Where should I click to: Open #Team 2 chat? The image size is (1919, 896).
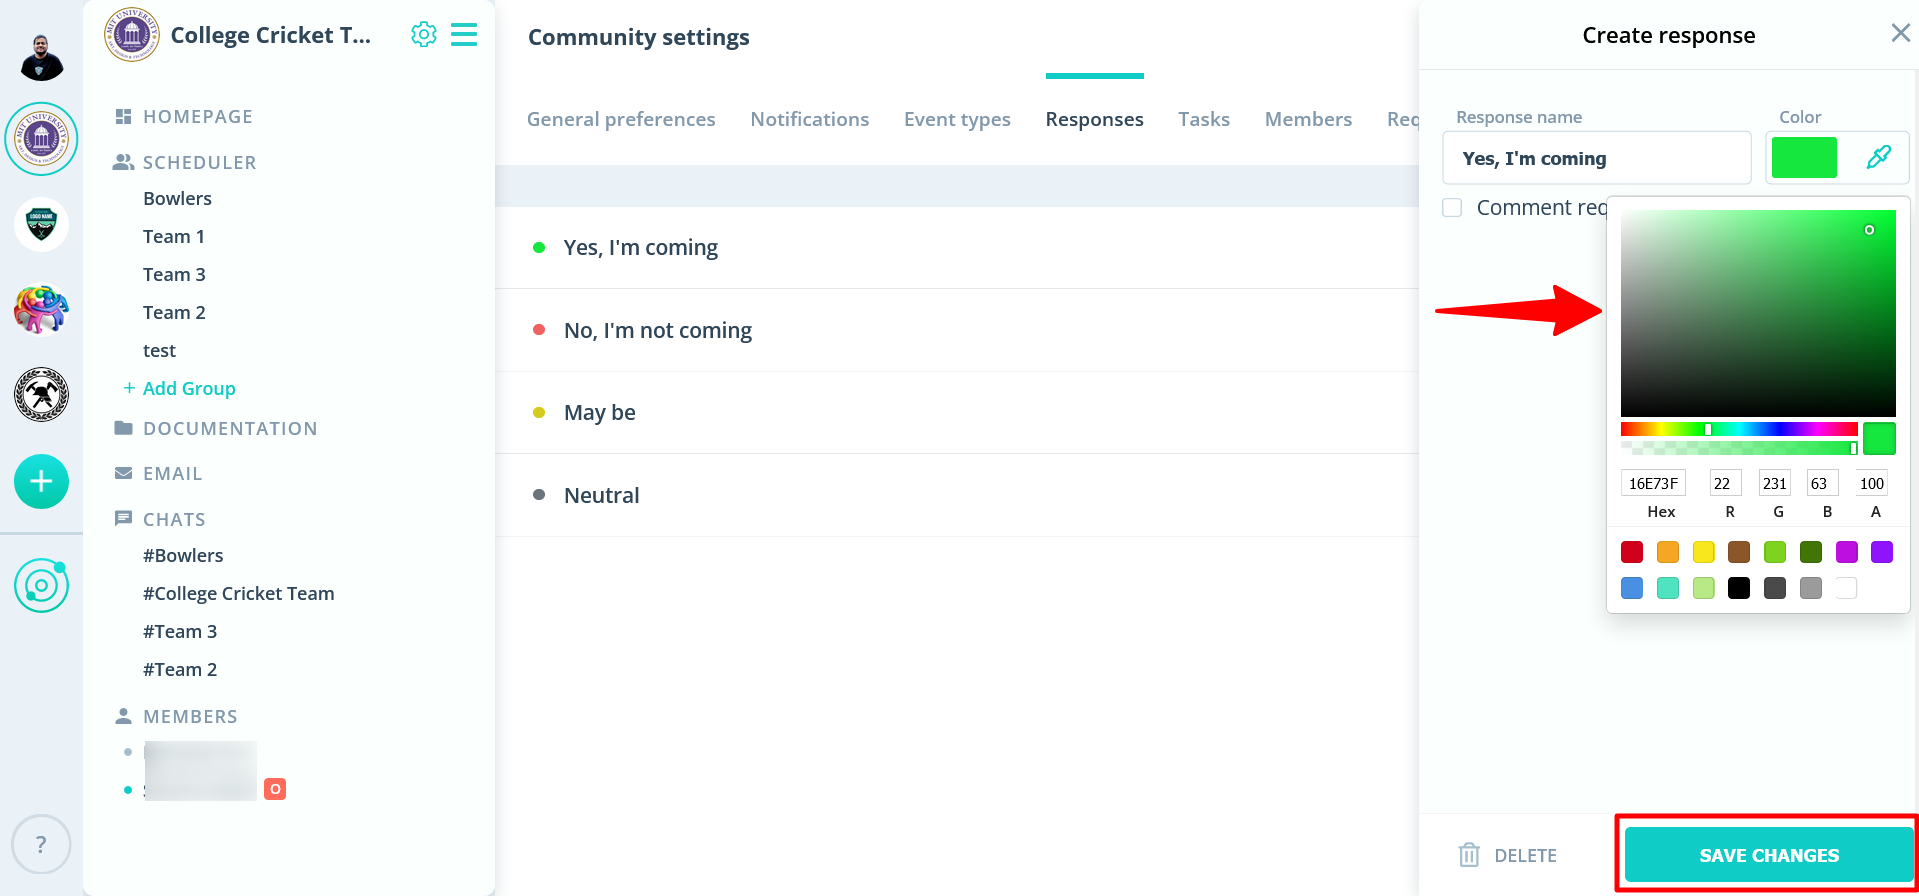pyautogui.click(x=180, y=669)
